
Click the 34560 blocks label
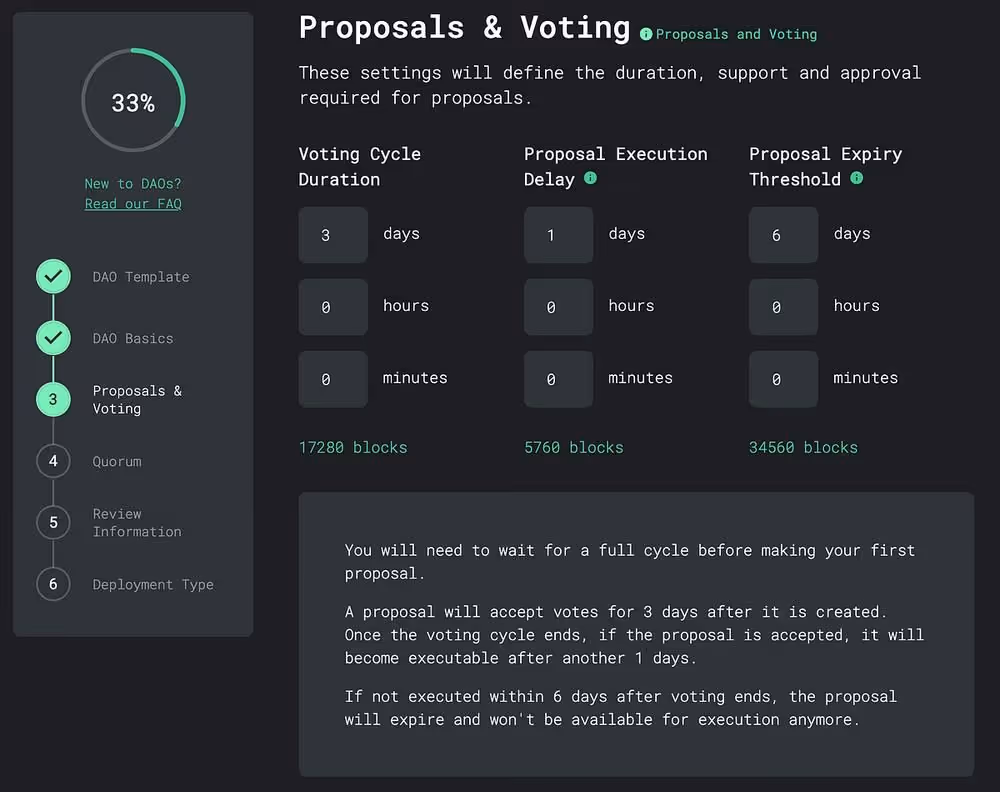click(803, 447)
